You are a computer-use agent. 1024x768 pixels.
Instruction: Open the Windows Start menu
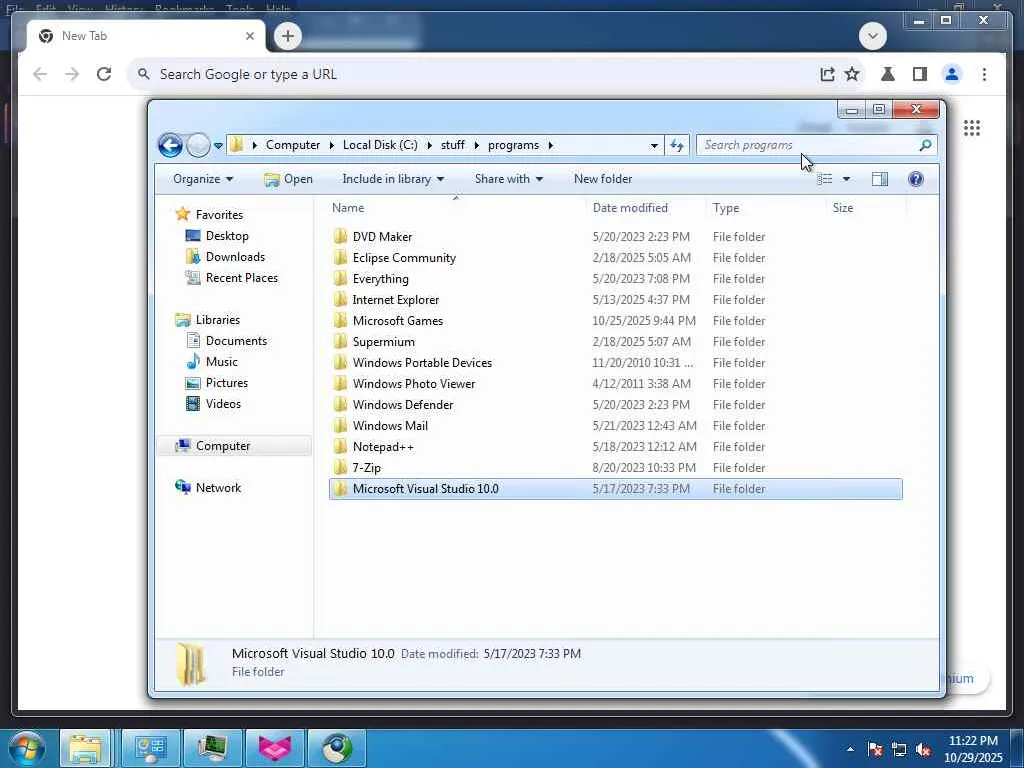25,748
